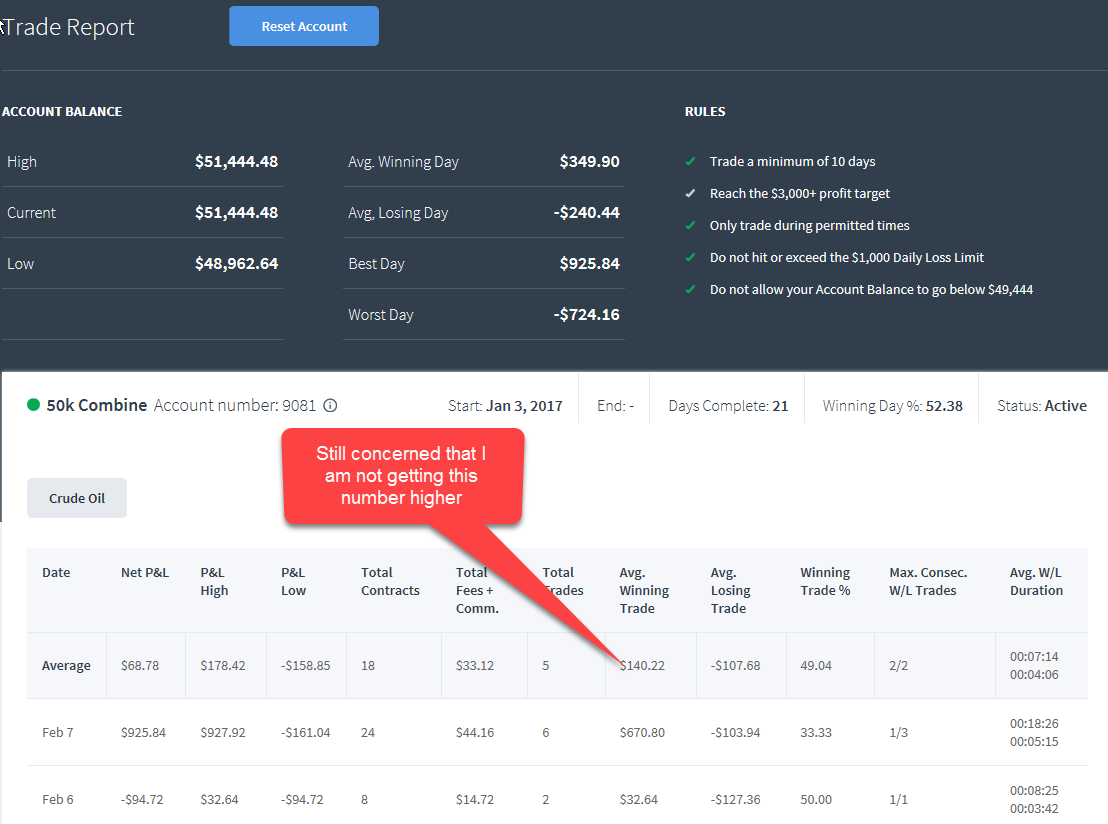Click the Current balance $51,444.48
The width and height of the screenshot is (1108, 824).
click(236, 213)
